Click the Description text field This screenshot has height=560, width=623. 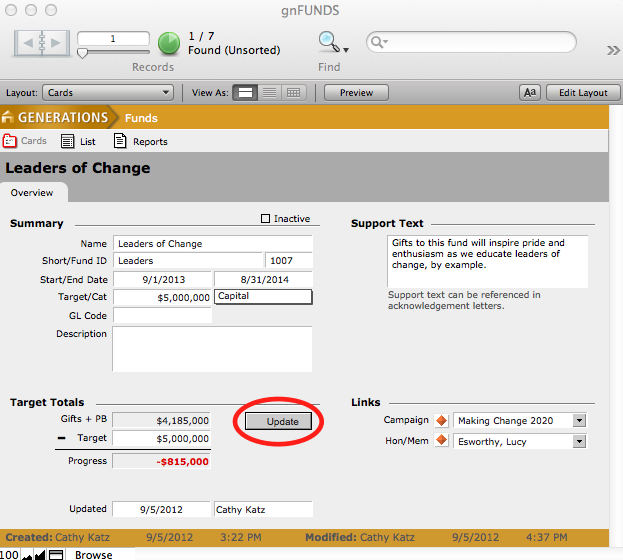tap(212, 349)
